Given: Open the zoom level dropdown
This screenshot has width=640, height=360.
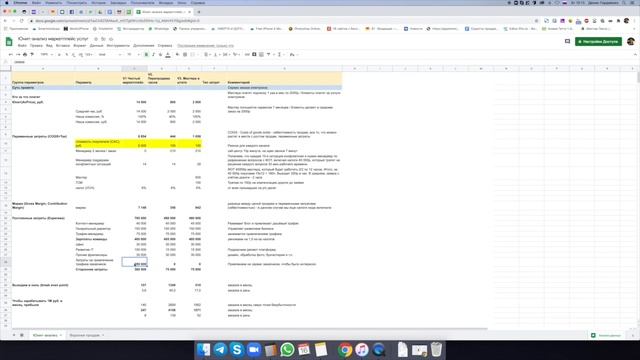Looking at the screenshot, I should (46, 54).
